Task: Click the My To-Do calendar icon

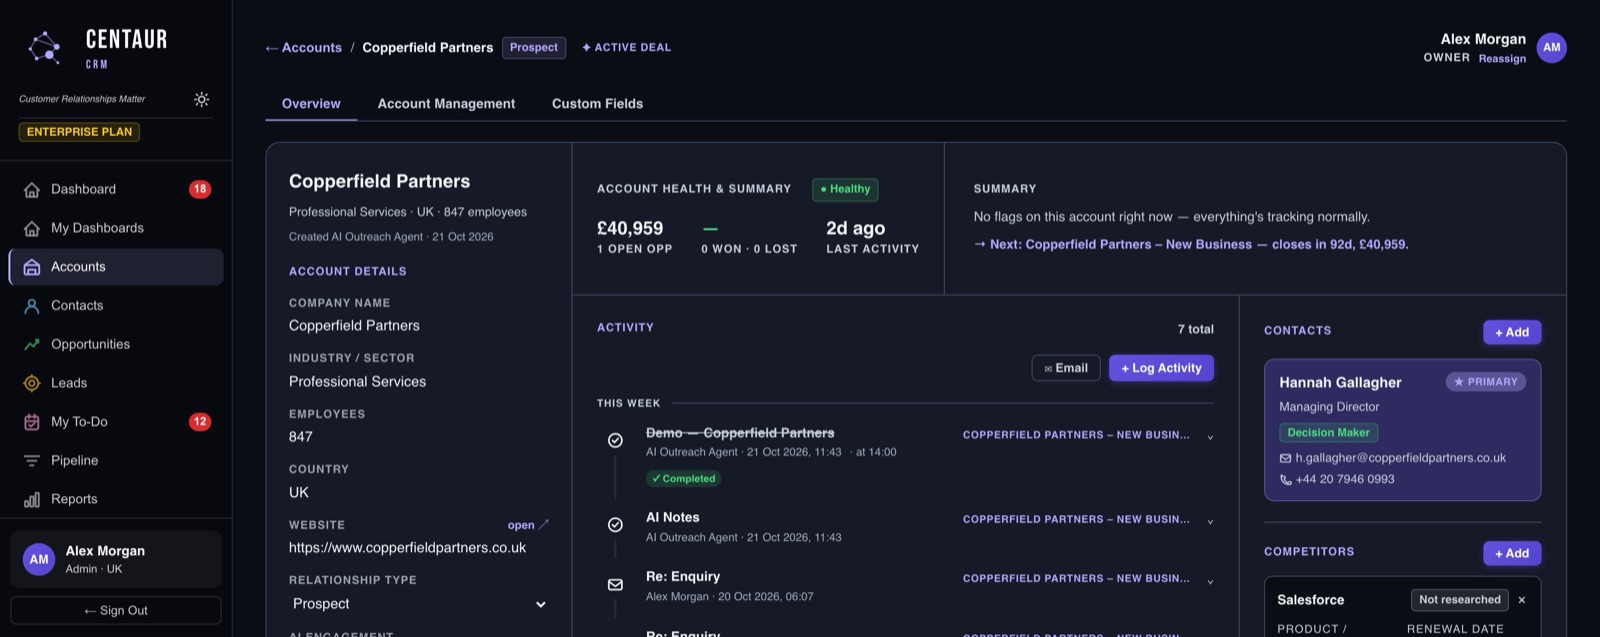Action: coord(32,422)
